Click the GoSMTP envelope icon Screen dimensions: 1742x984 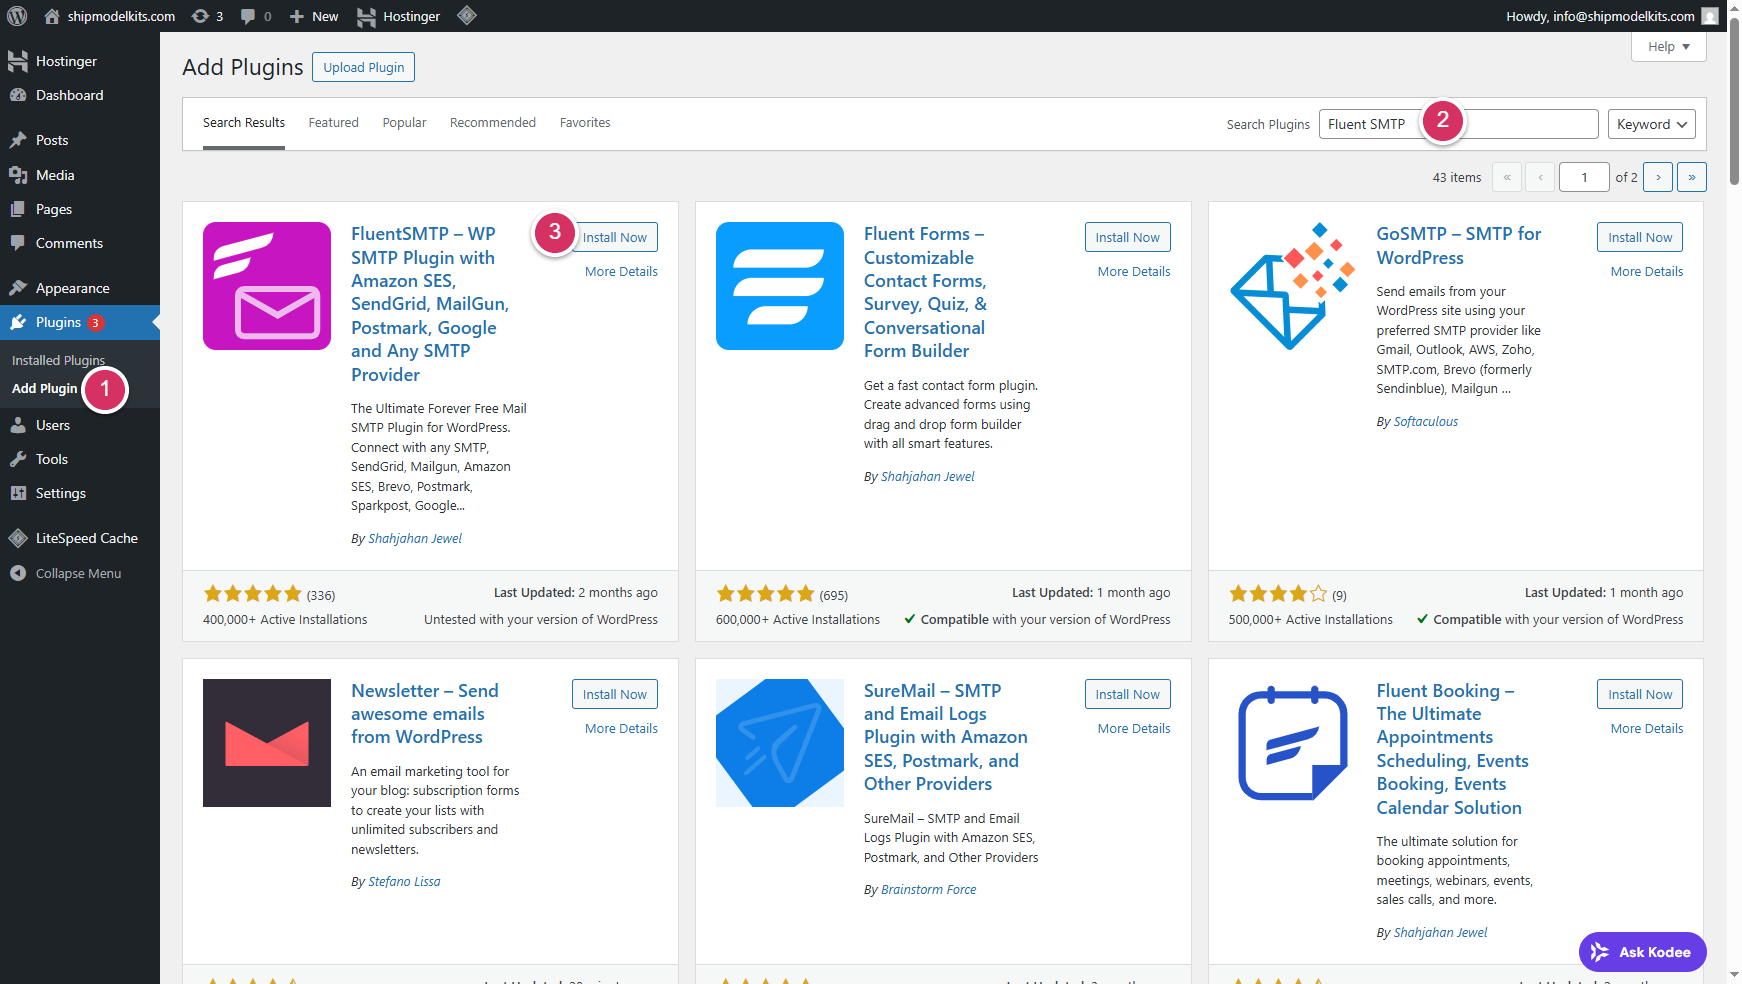(1292, 286)
